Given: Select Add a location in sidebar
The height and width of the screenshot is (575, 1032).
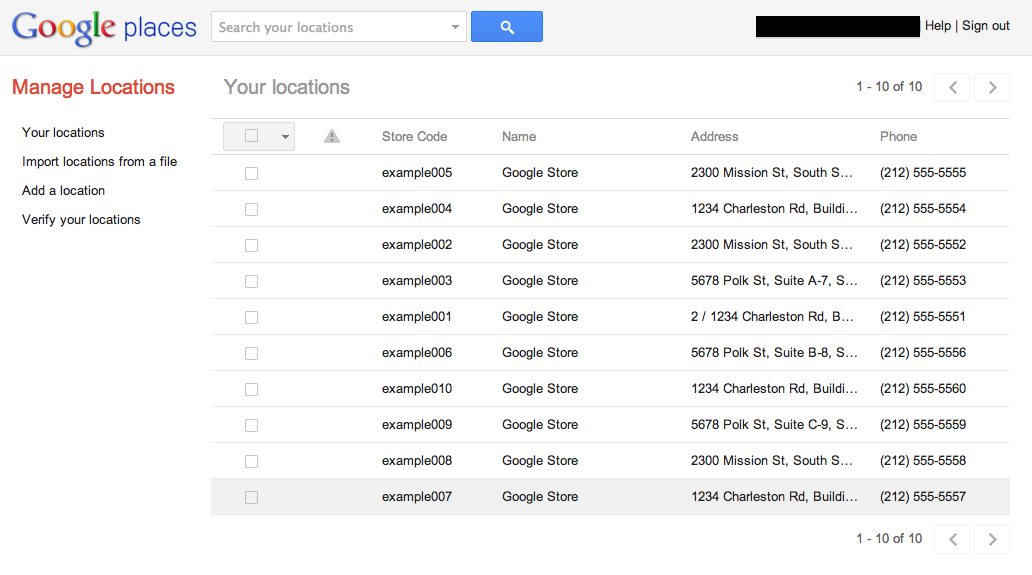Looking at the screenshot, I should coord(63,190).
